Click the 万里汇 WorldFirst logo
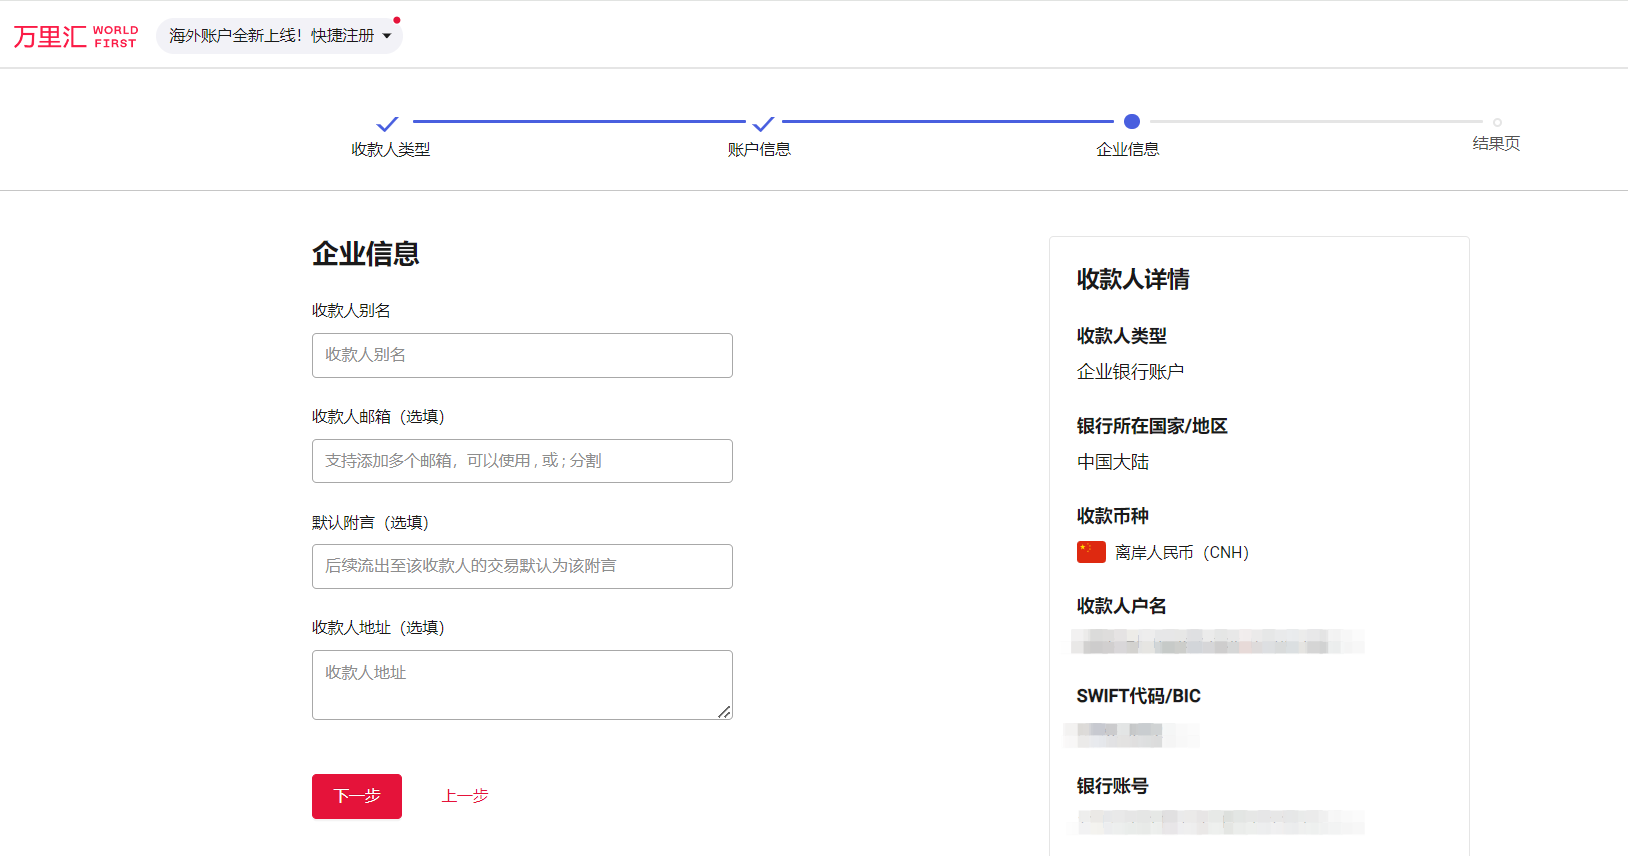This screenshot has width=1628, height=856. pyautogui.click(x=75, y=37)
